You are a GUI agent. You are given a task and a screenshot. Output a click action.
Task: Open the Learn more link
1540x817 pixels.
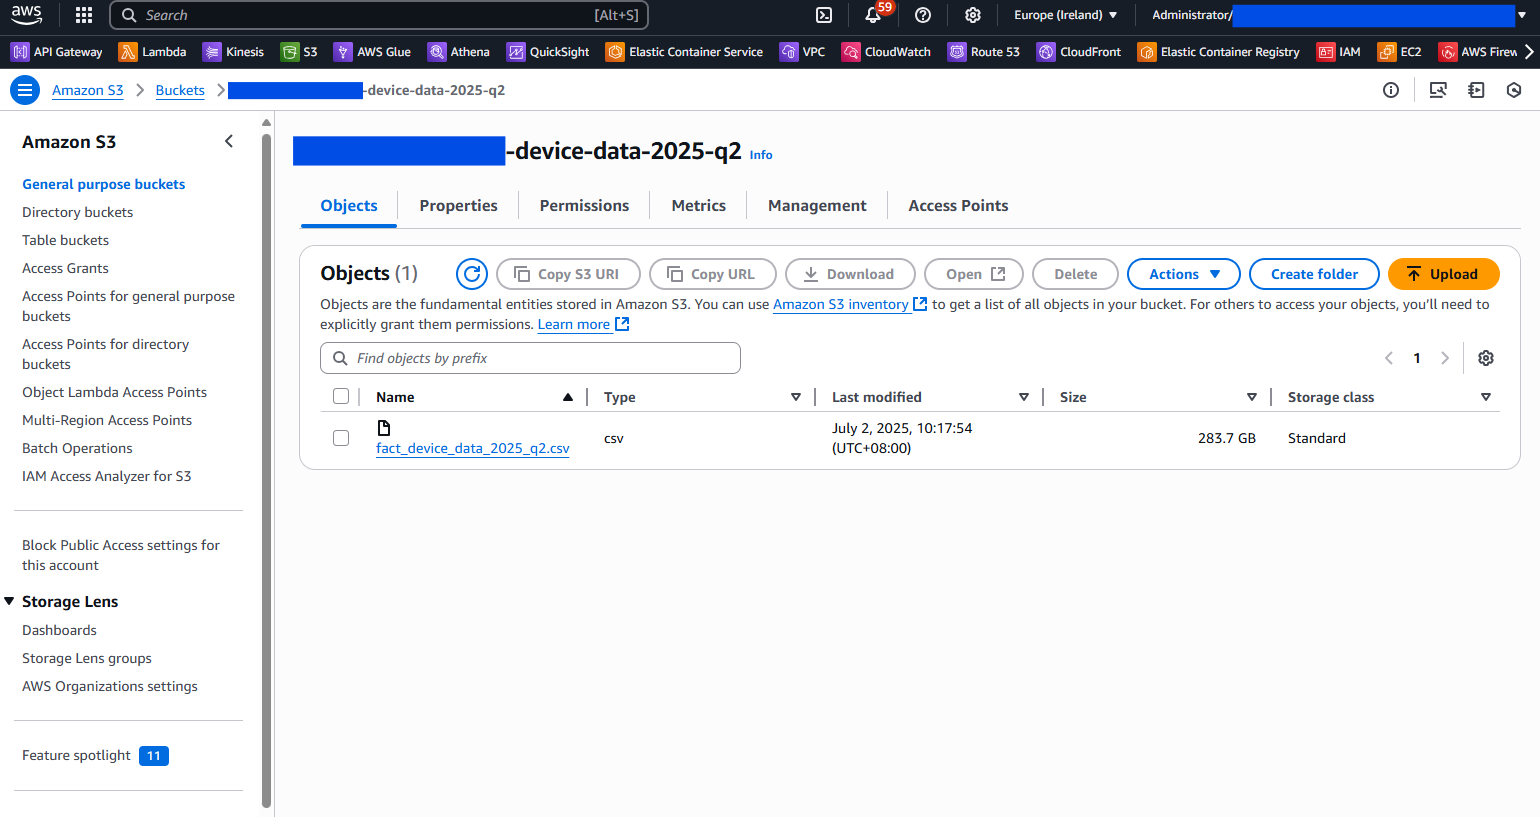583,324
